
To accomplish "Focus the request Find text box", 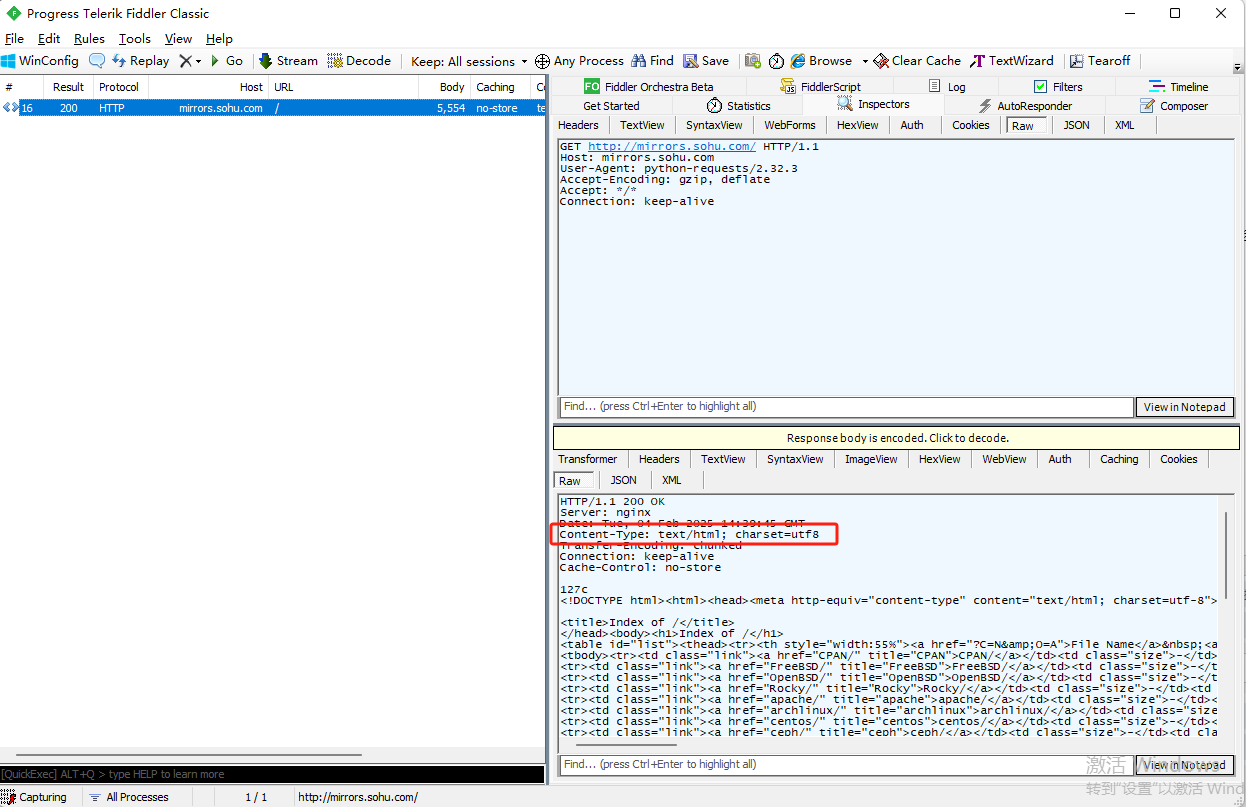I will click(846, 407).
